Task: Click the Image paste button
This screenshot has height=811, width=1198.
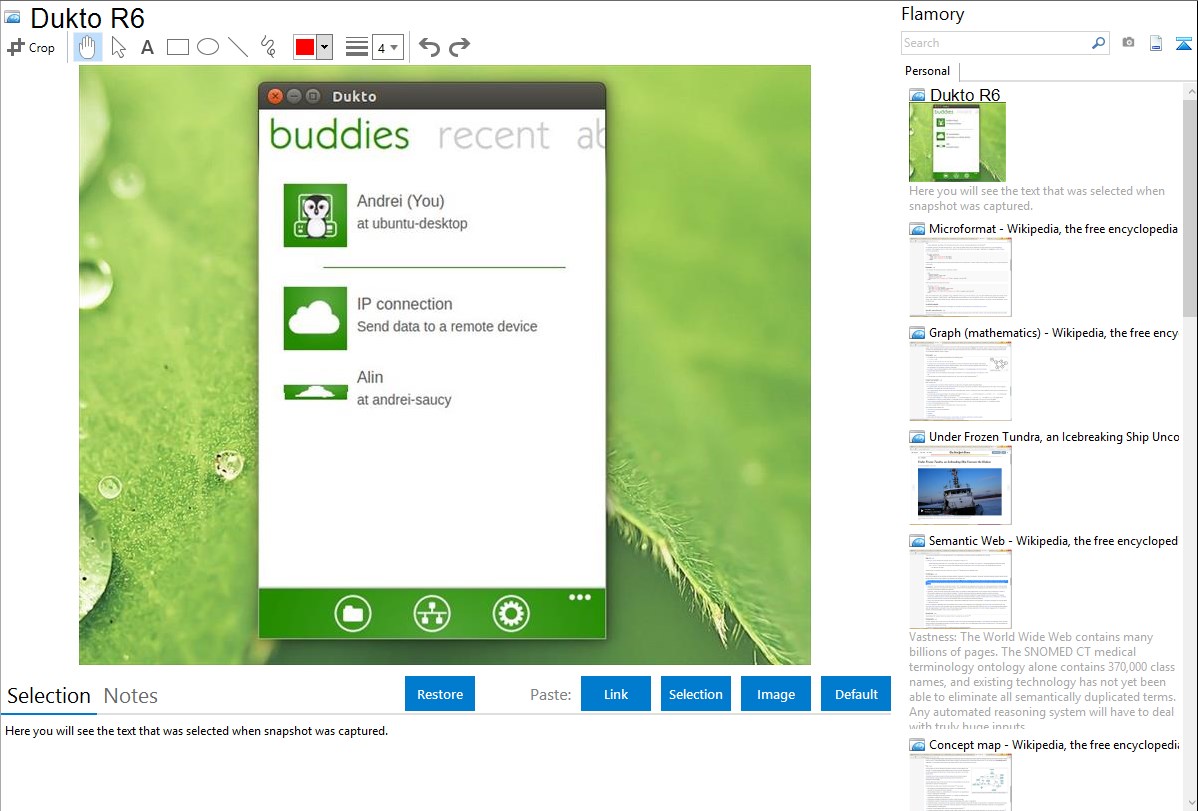Action: click(x=775, y=694)
